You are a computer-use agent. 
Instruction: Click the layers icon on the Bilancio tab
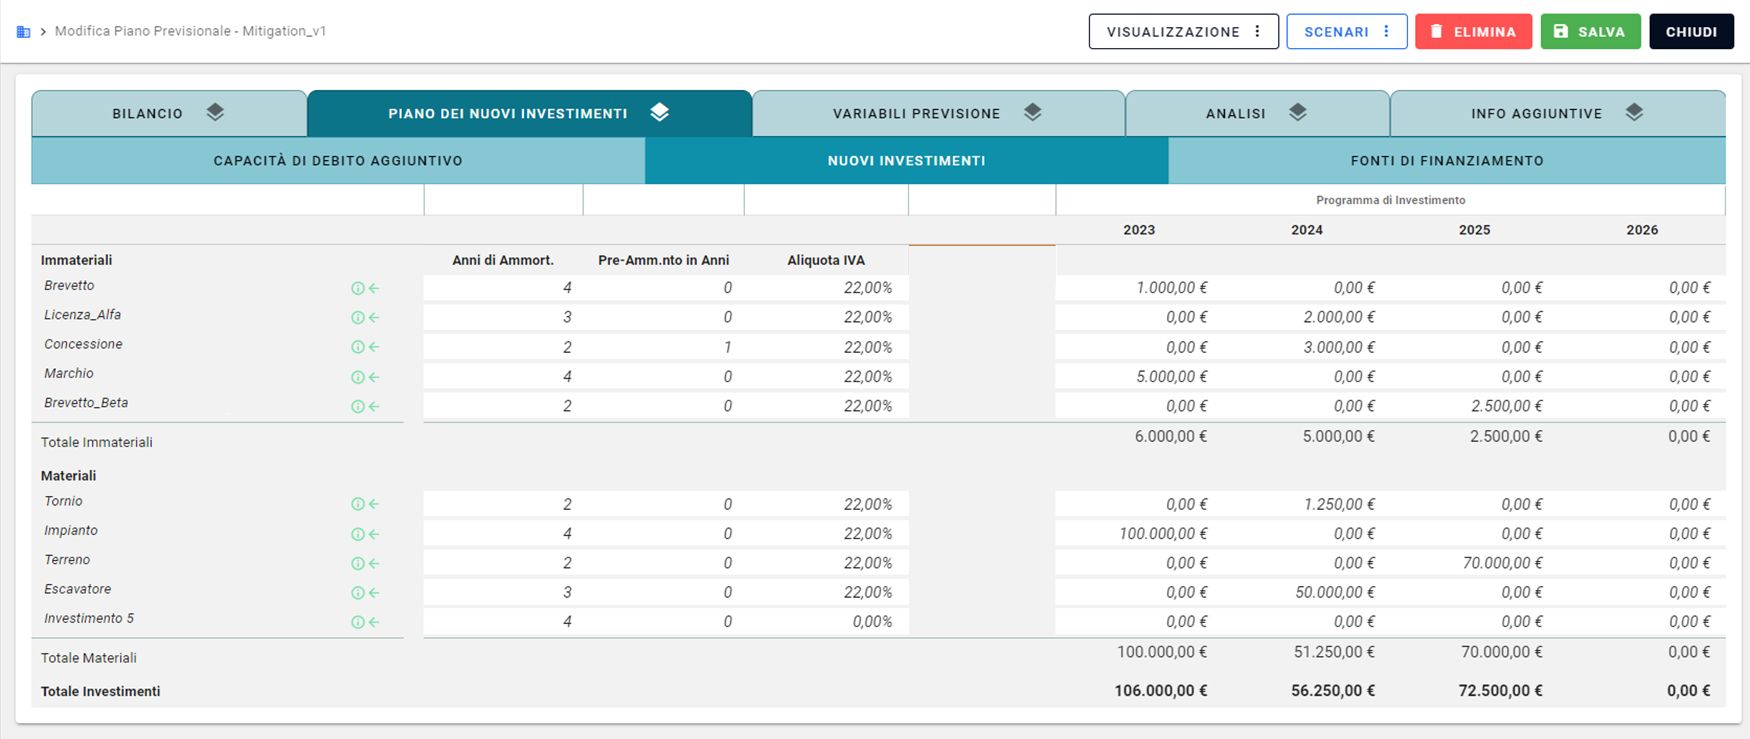[x=215, y=112]
